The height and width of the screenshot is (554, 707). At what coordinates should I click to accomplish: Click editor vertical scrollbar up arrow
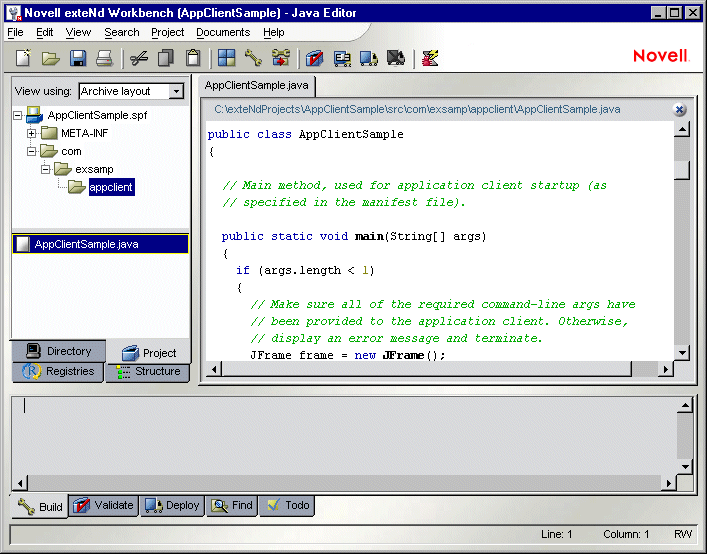tap(682, 130)
